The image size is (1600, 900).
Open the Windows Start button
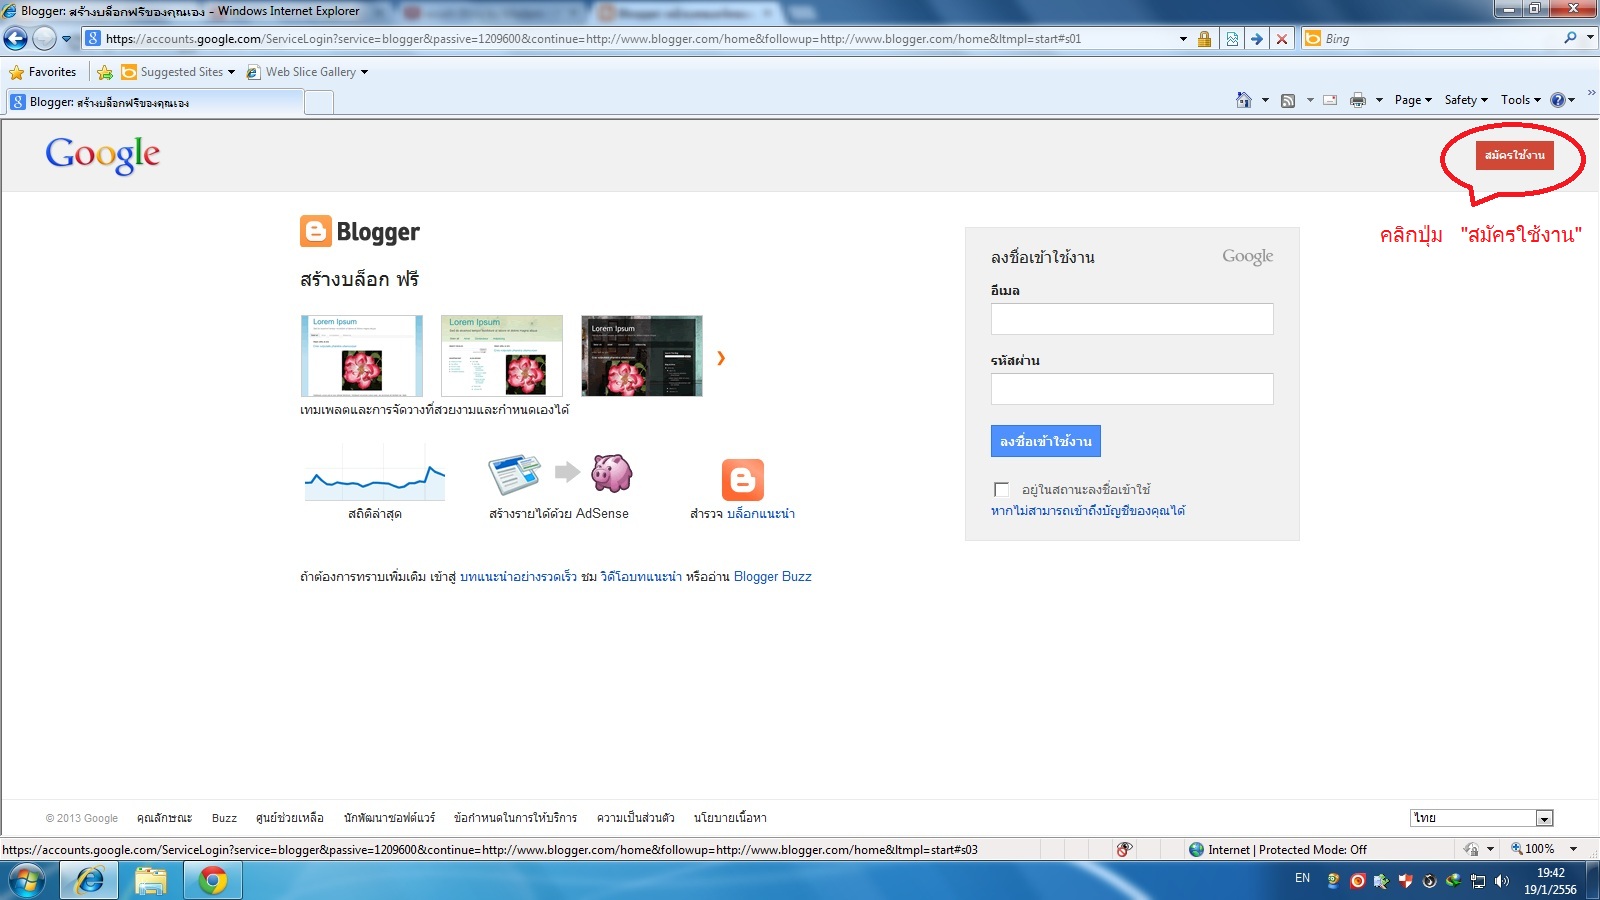click(27, 881)
